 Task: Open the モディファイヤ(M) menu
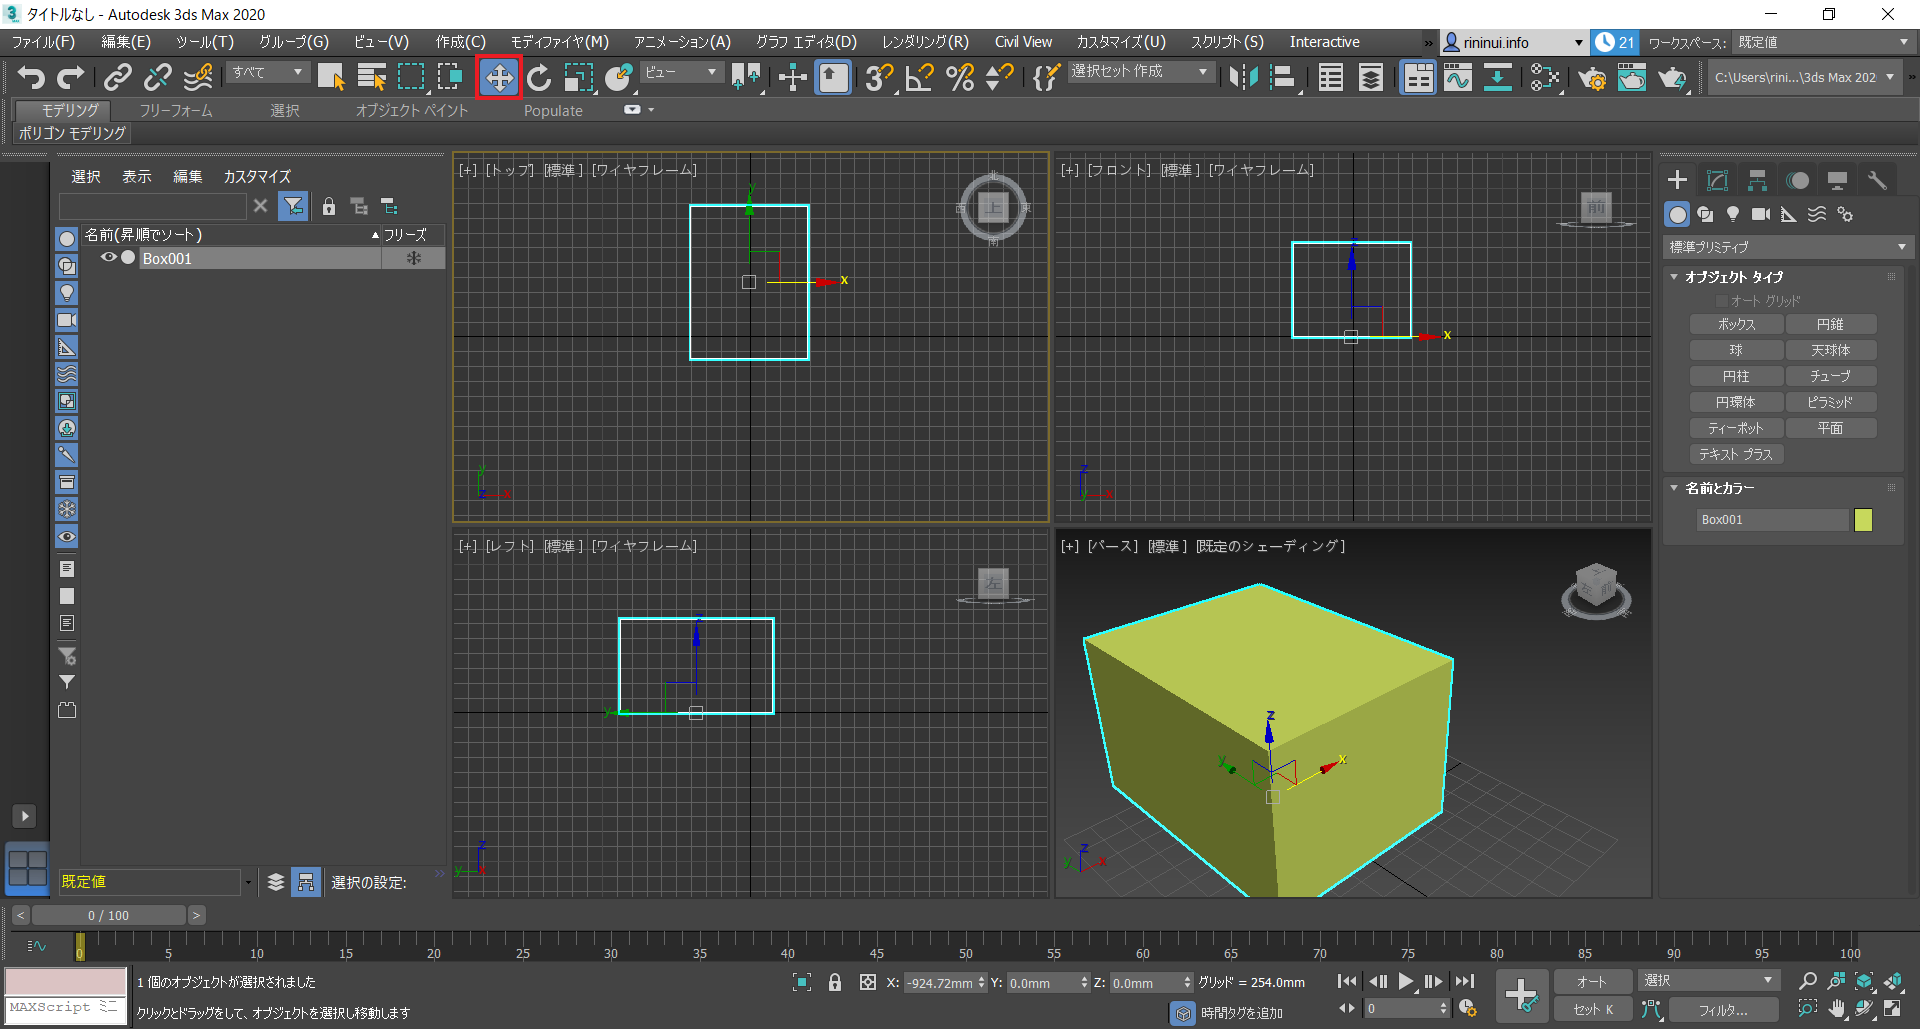tap(559, 42)
